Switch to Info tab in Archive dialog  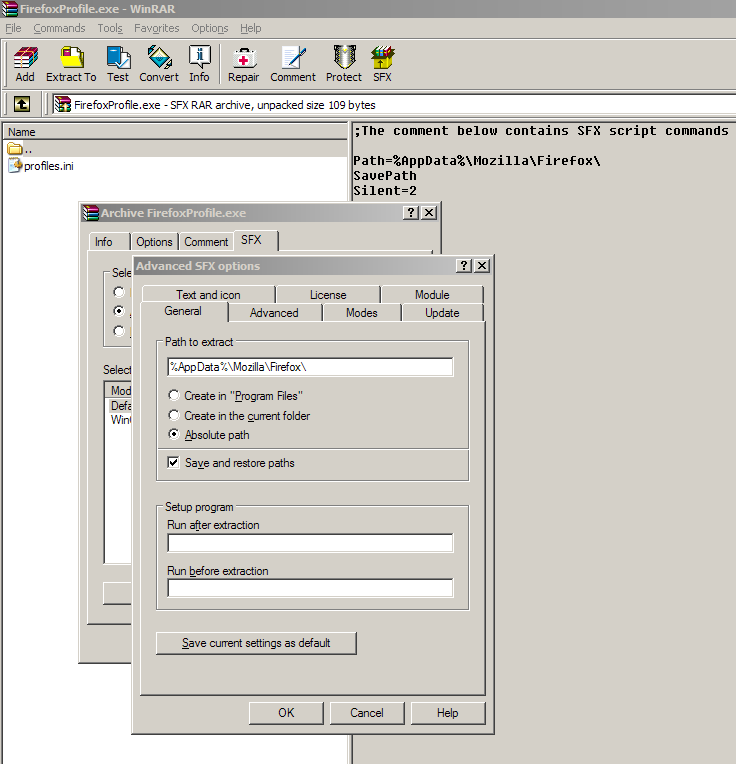(x=109, y=242)
